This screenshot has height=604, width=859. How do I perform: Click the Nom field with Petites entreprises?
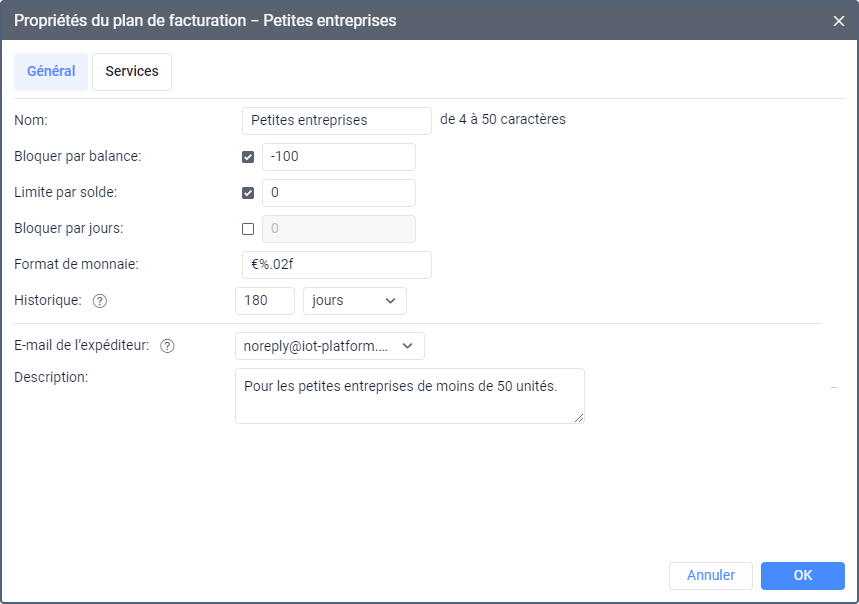(x=337, y=121)
